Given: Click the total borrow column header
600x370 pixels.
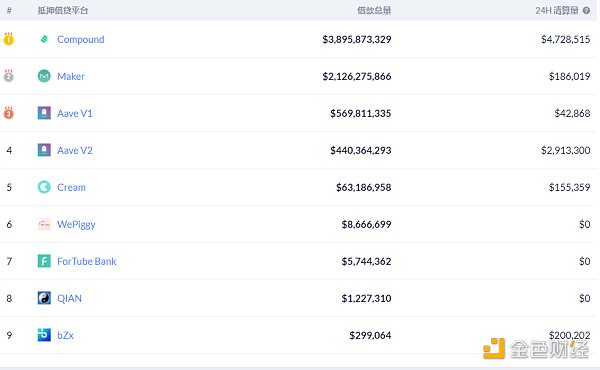Looking at the screenshot, I should click(374, 11).
